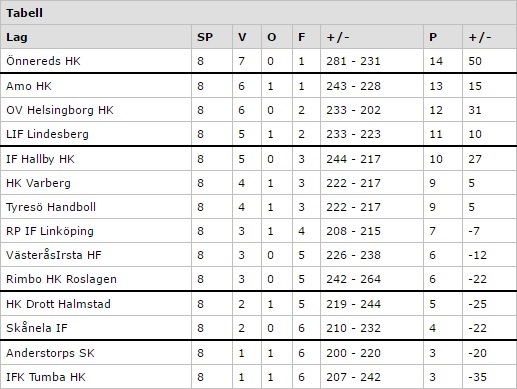This screenshot has height=389, width=517.
Task: Select VästeråsIrsta HF team
Action: [x=54, y=255]
